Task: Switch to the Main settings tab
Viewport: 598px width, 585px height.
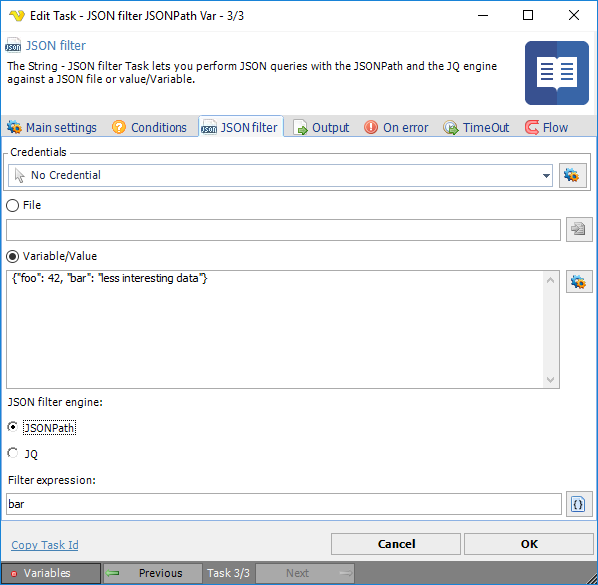Action: coord(52,127)
